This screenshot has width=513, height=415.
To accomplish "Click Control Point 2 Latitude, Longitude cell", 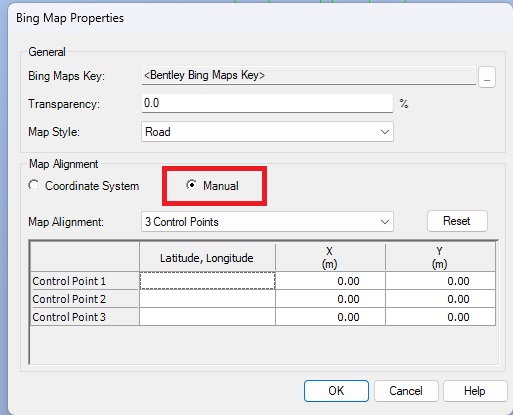I will (x=207, y=299).
